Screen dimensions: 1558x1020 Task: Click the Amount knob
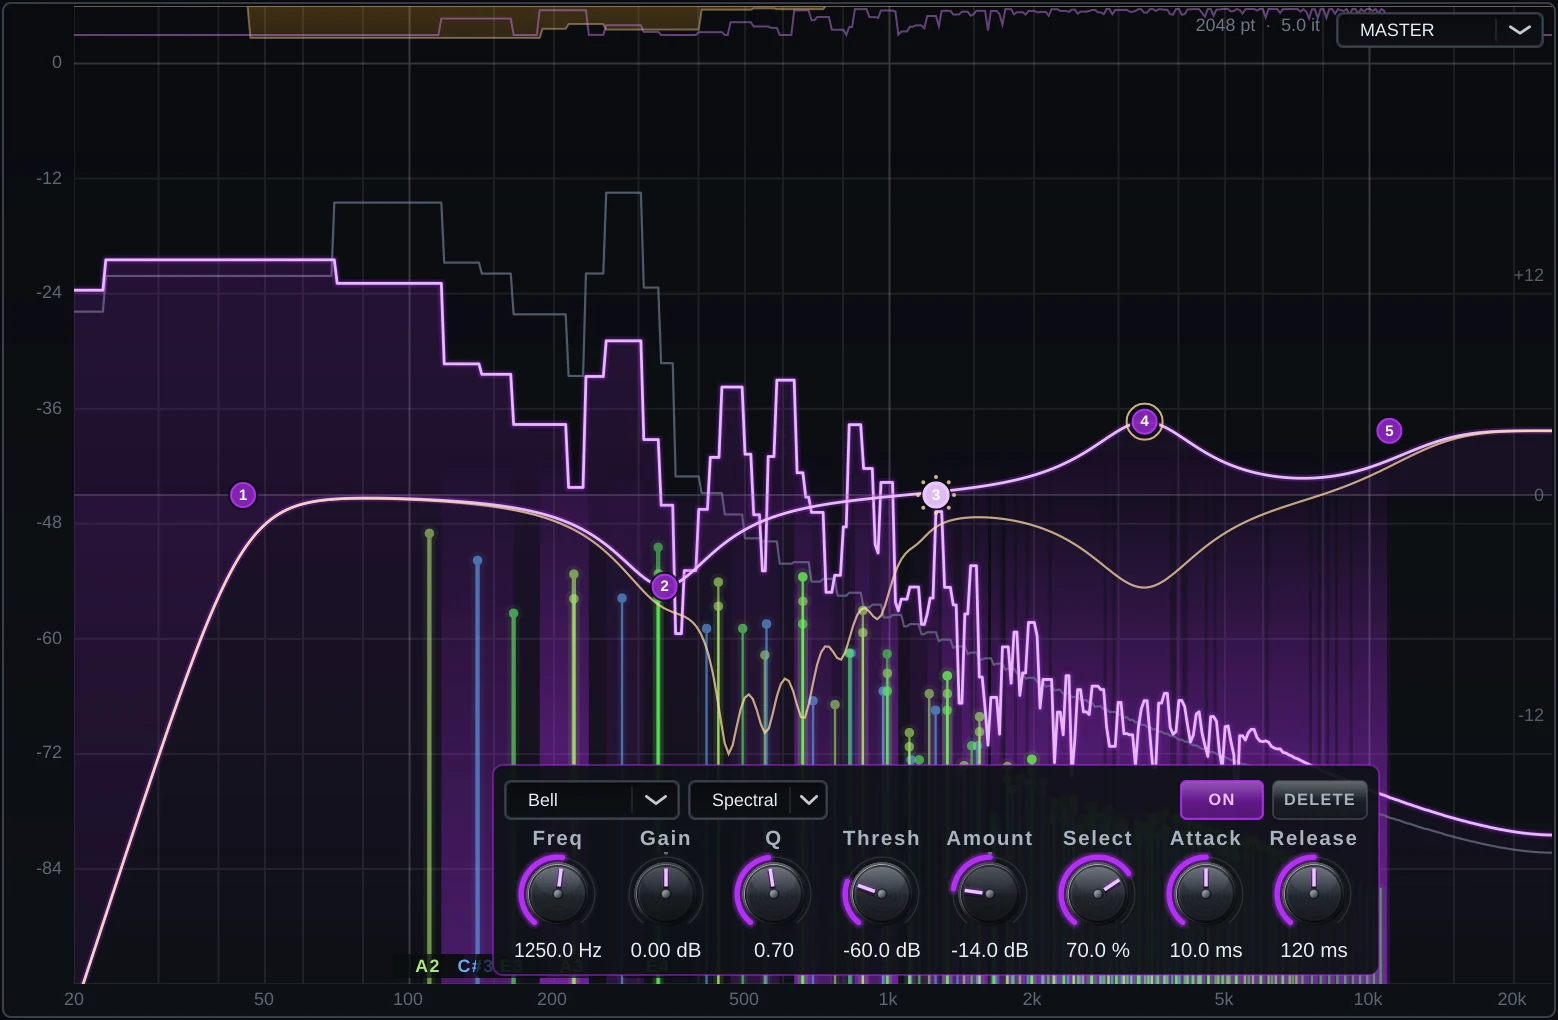coord(989,892)
